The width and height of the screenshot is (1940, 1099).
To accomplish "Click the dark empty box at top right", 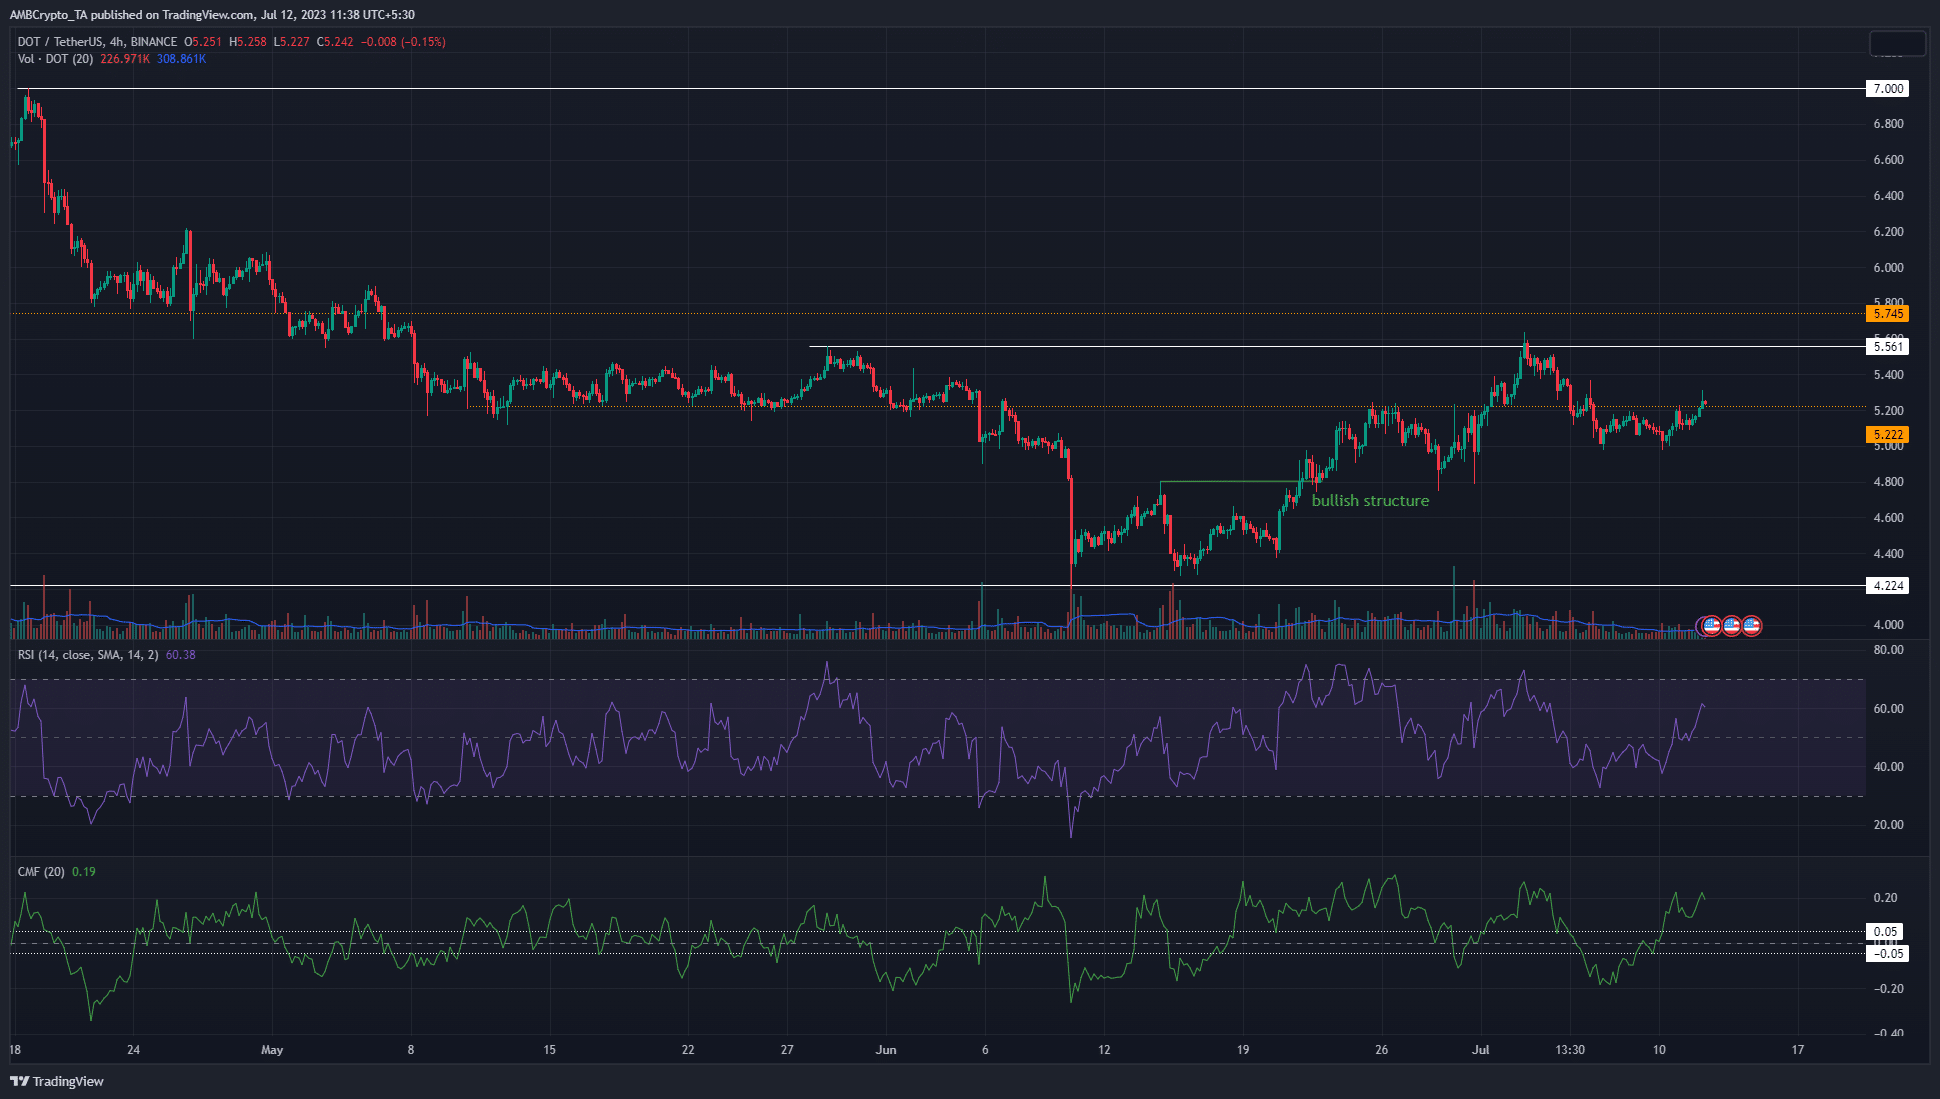I will 1897,43.
